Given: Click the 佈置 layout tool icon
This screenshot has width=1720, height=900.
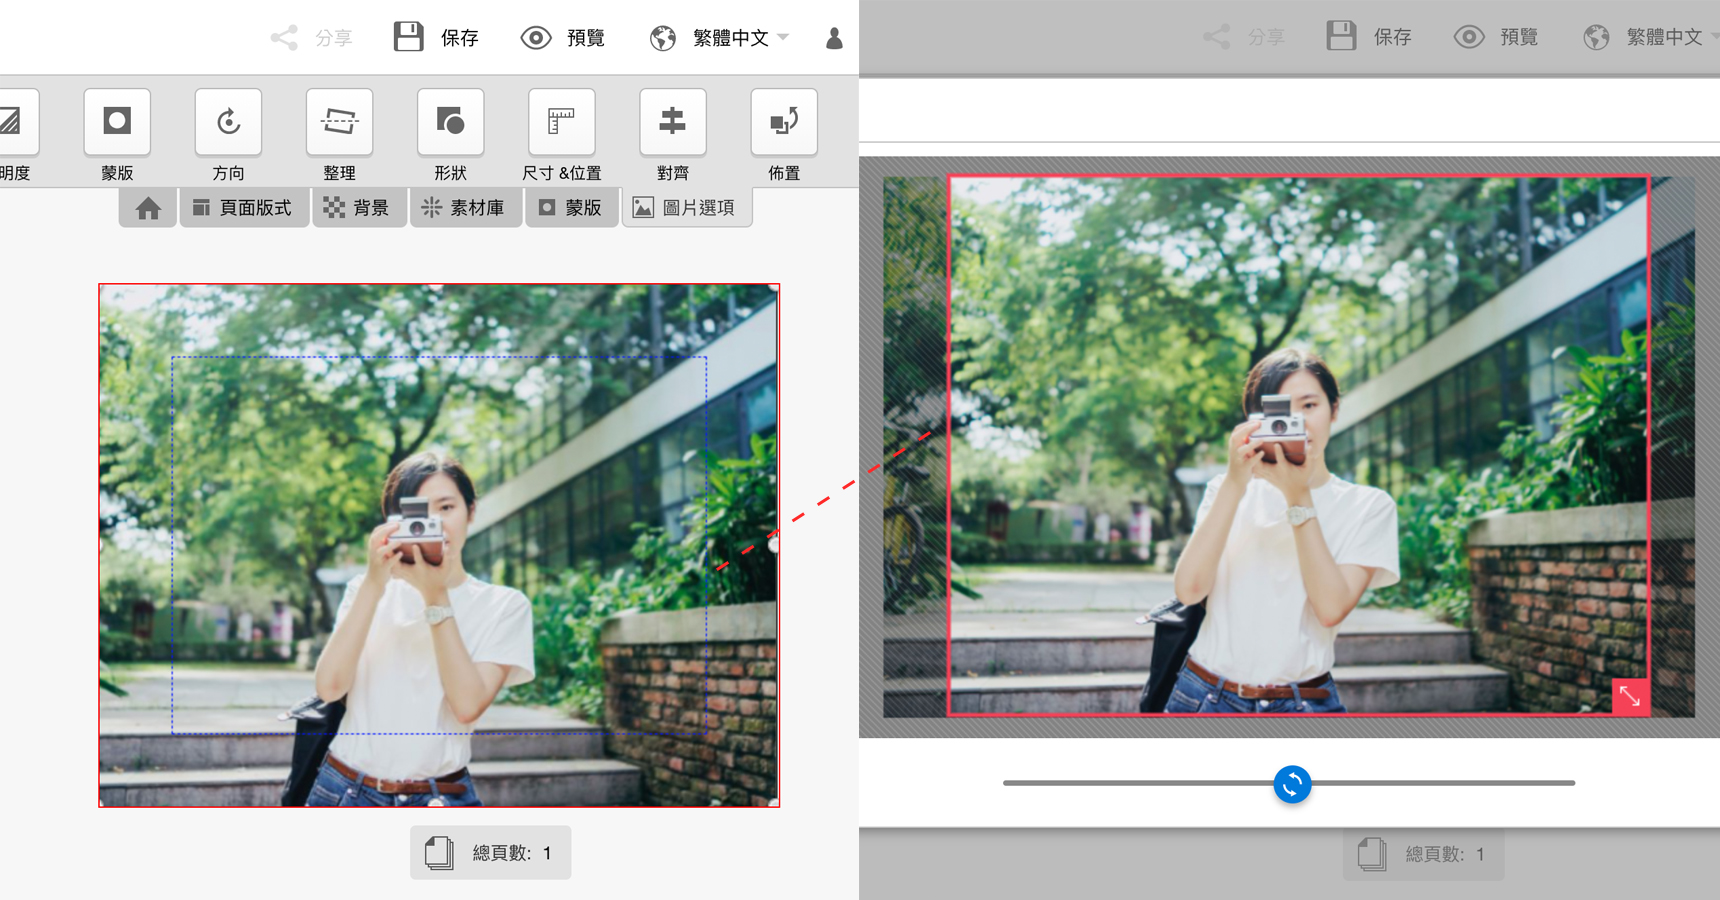Looking at the screenshot, I should (x=783, y=122).
